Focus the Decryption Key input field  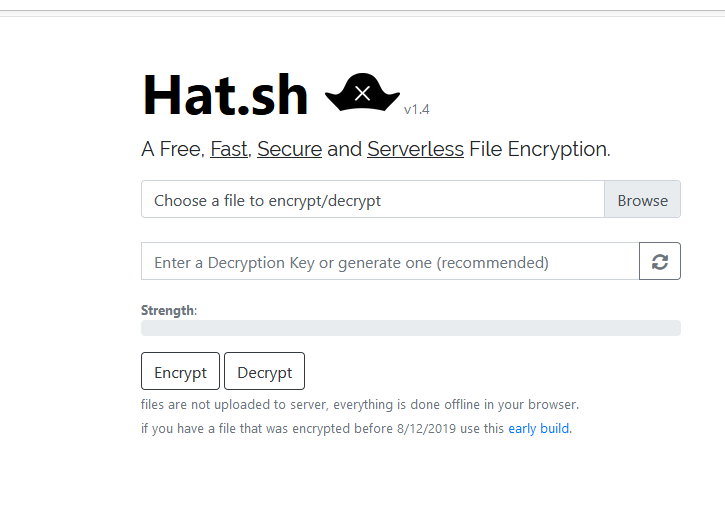coord(390,262)
